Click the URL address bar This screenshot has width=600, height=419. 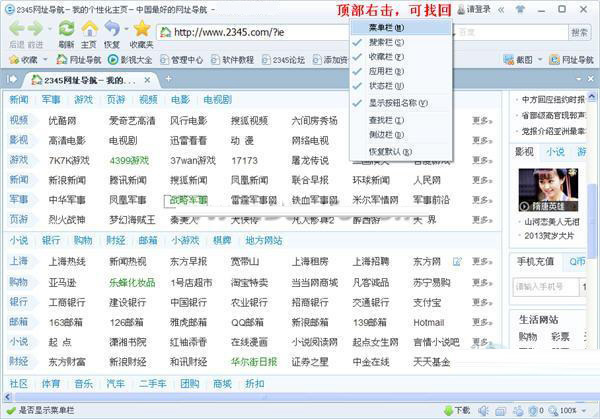[253, 33]
